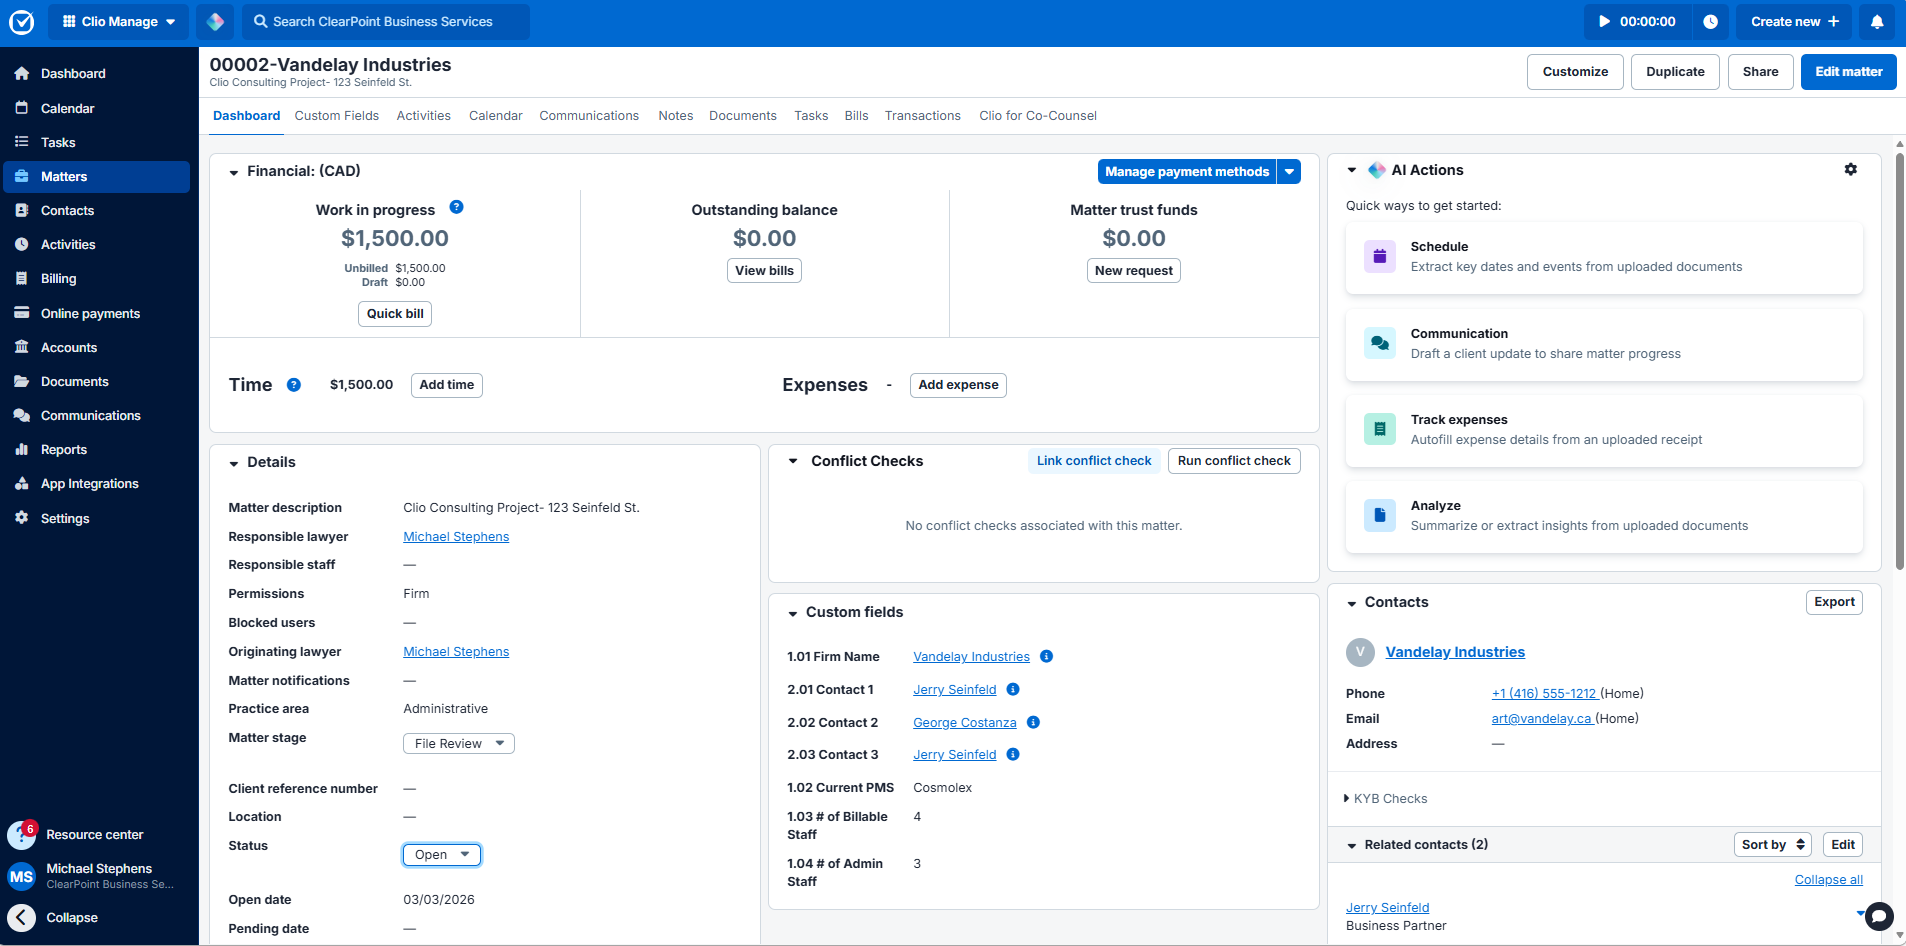Click the Communication chat bubbles icon

click(x=1380, y=343)
